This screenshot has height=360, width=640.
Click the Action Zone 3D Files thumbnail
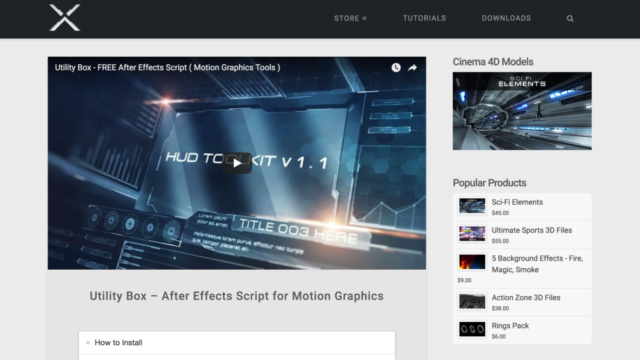[472, 302]
